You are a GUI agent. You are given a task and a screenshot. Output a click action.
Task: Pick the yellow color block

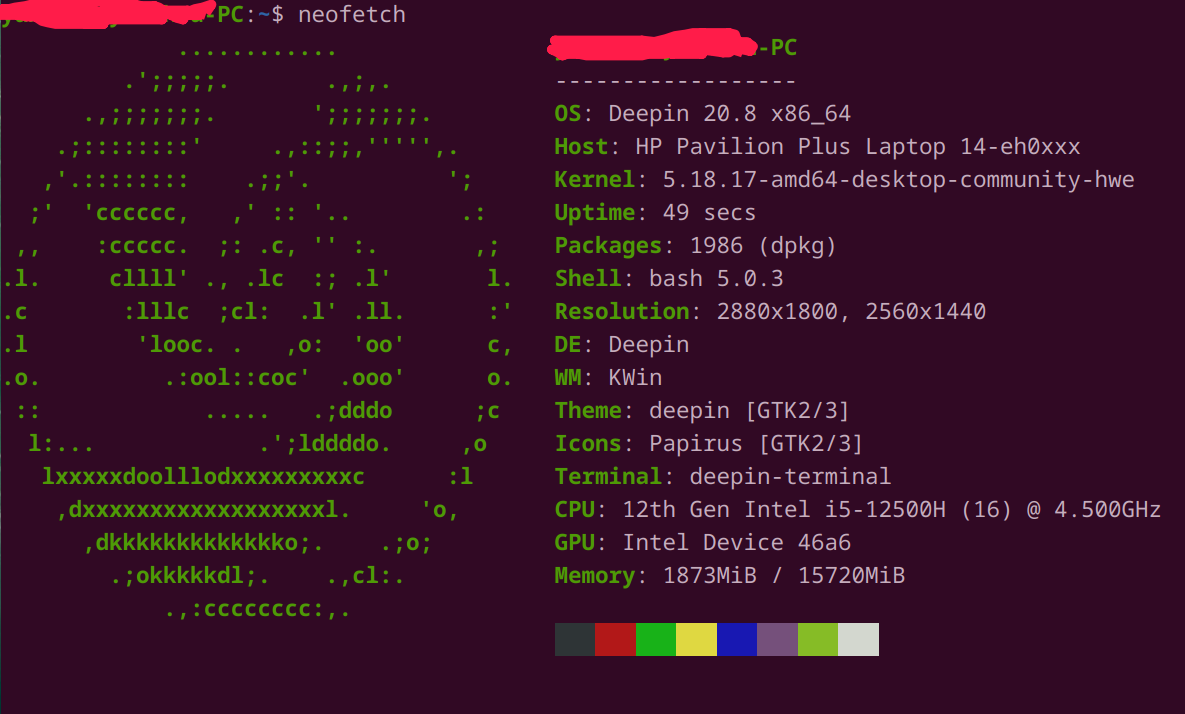(697, 639)
